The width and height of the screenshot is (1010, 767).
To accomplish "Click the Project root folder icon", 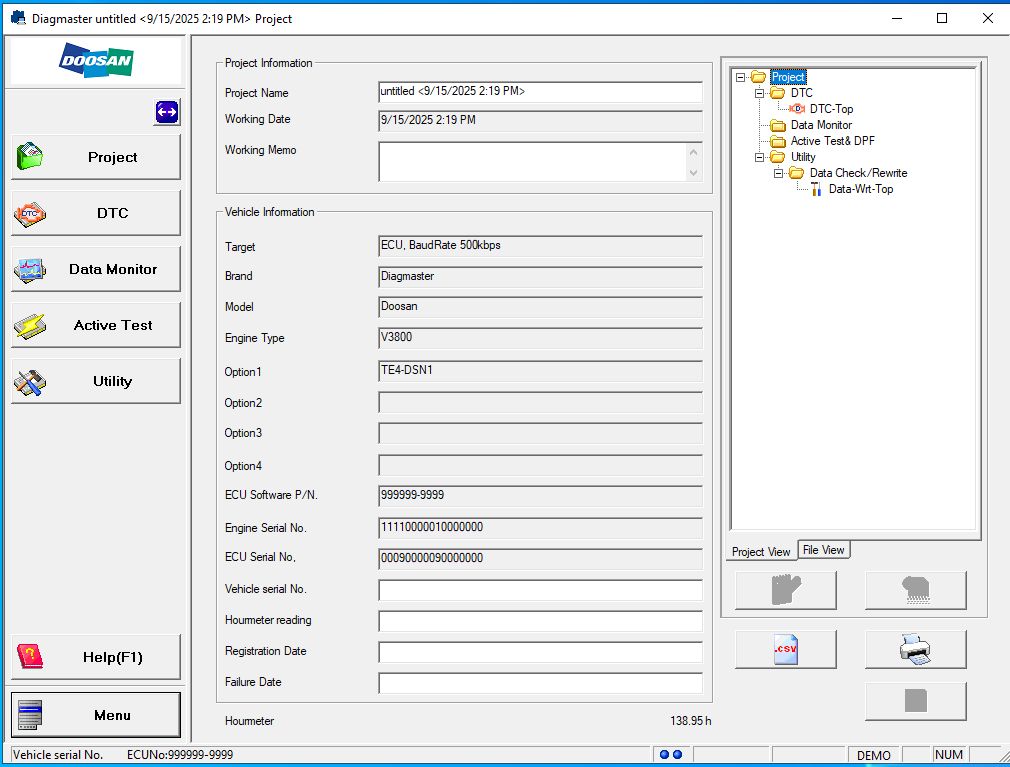I will [x=759, y=77].
